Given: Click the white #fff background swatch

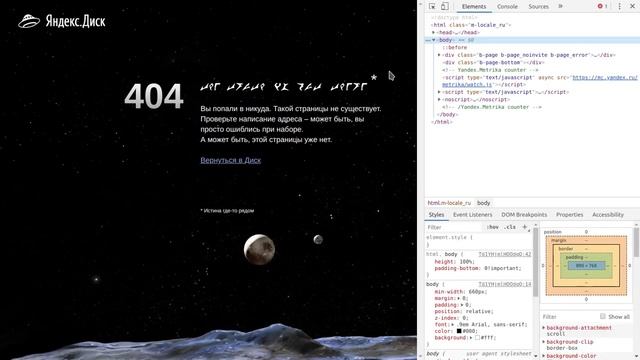Looking at the screenshot, I should [477, 338].
